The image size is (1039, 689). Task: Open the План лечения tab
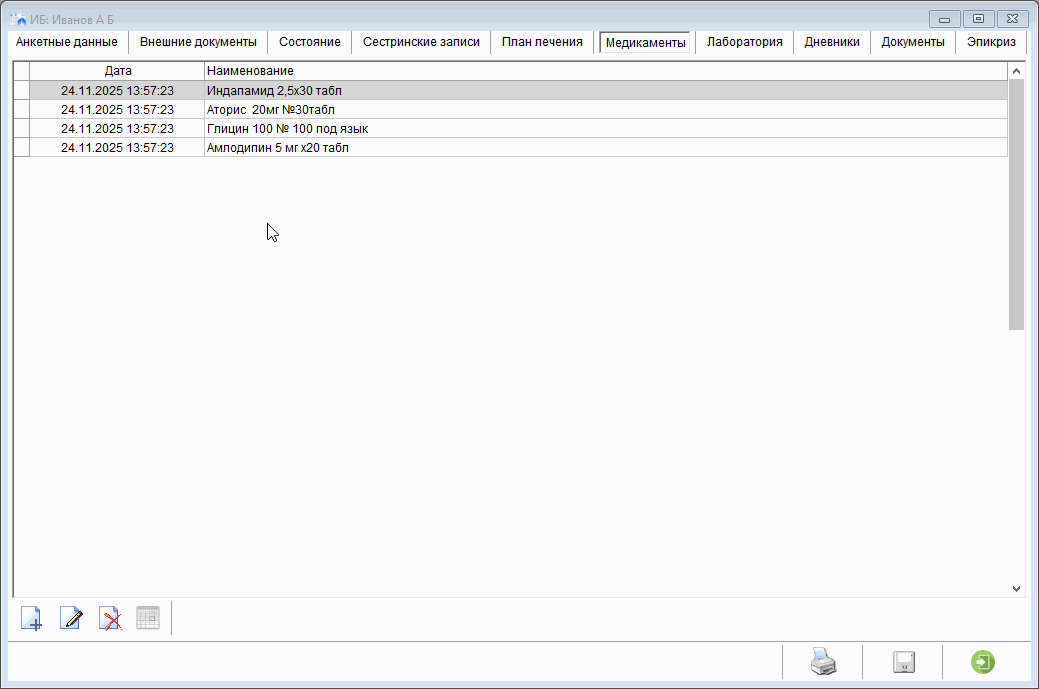point(542,42)
